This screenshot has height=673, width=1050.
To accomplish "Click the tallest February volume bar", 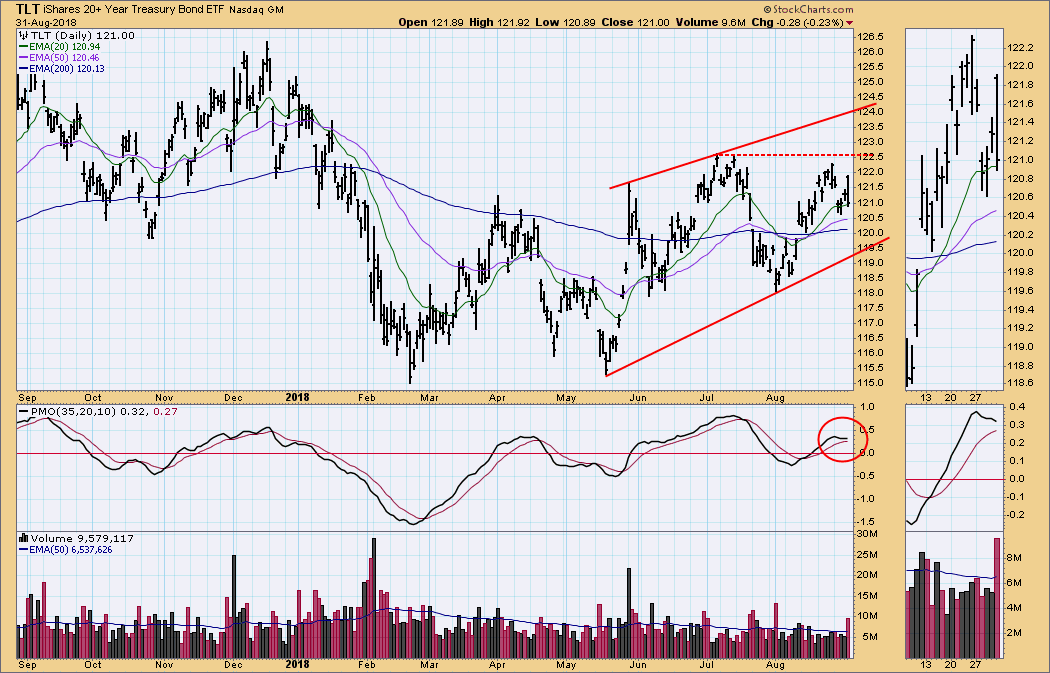I will pos(373,598).
